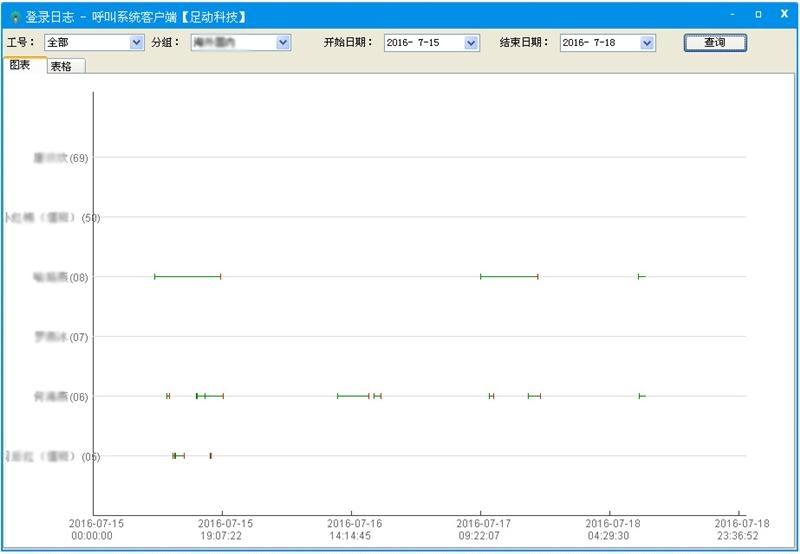Open the 结束日期 date picker arrow
800x554 pixels.
click(x=647, y=43)
